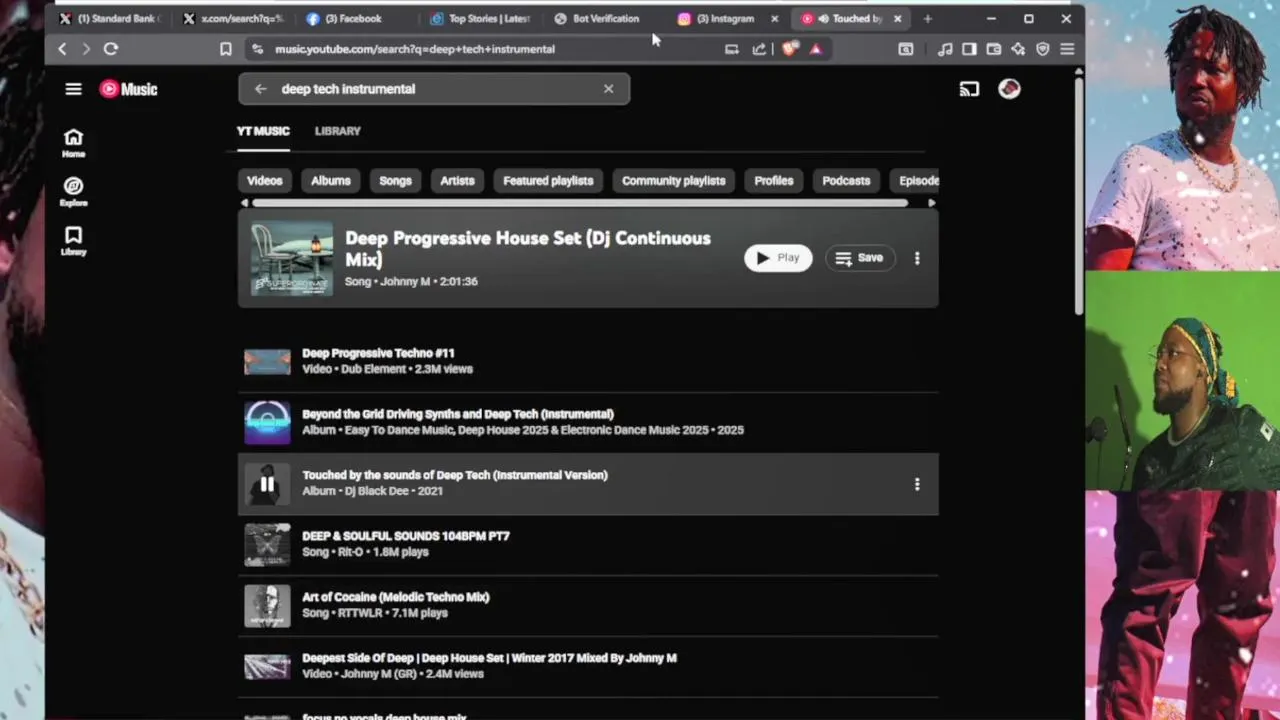Click the site settings icon in address bar
This screenshot has height=720, width=1280.
click(x=258, y=48)
